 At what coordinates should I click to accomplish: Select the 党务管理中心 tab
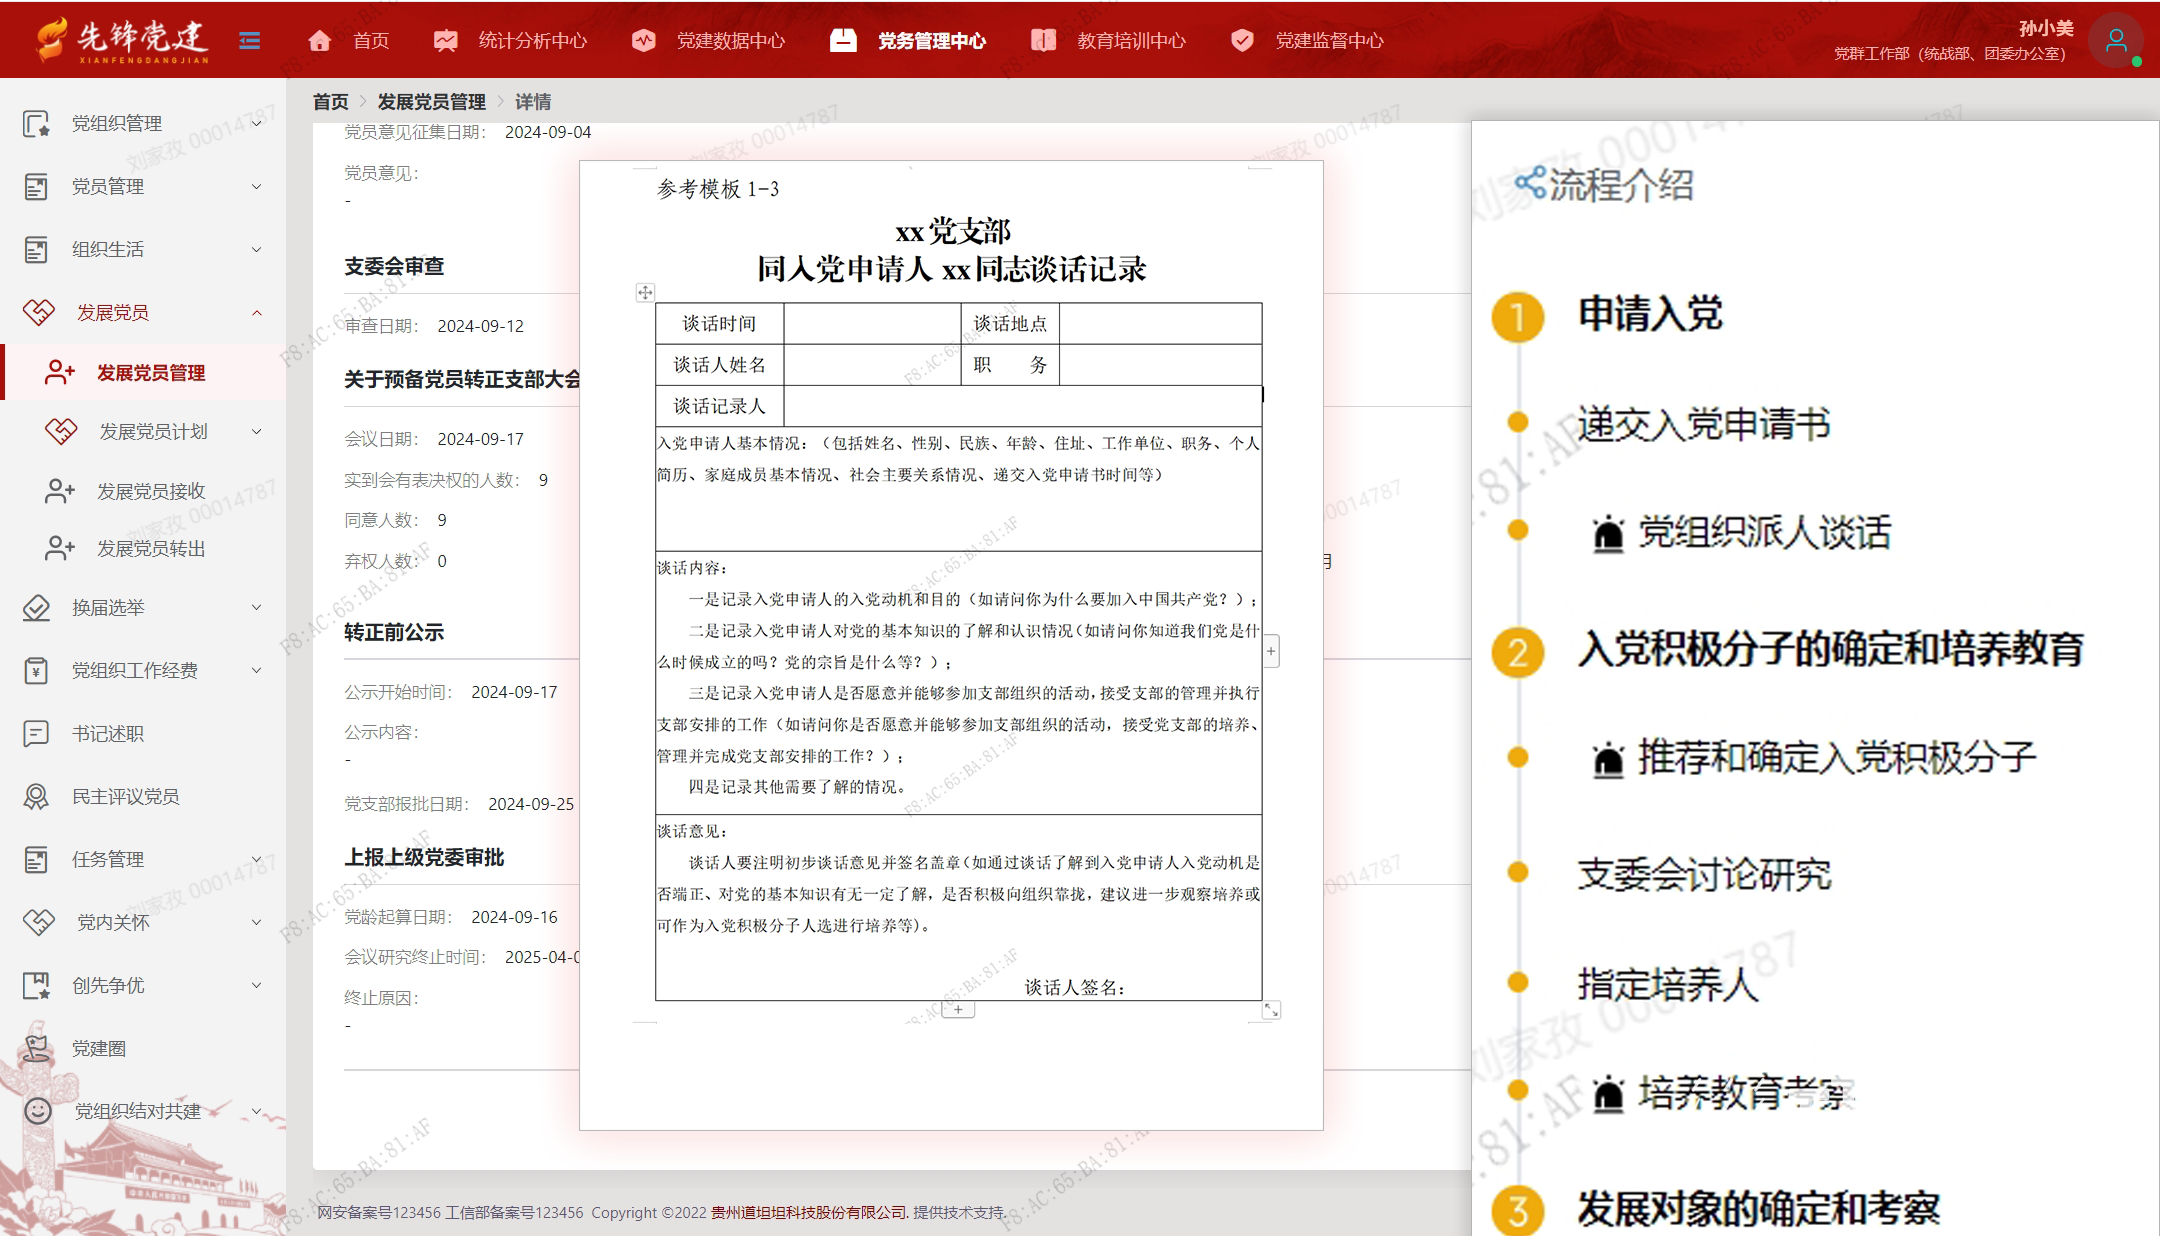point(931,41)
